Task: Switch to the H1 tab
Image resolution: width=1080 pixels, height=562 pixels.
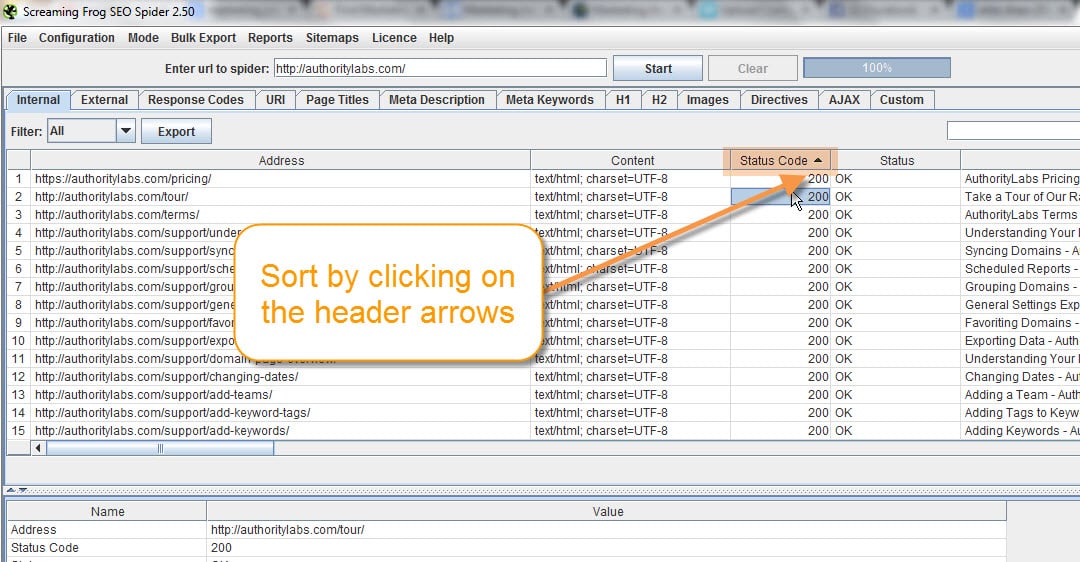Action: tap(623, 100)
